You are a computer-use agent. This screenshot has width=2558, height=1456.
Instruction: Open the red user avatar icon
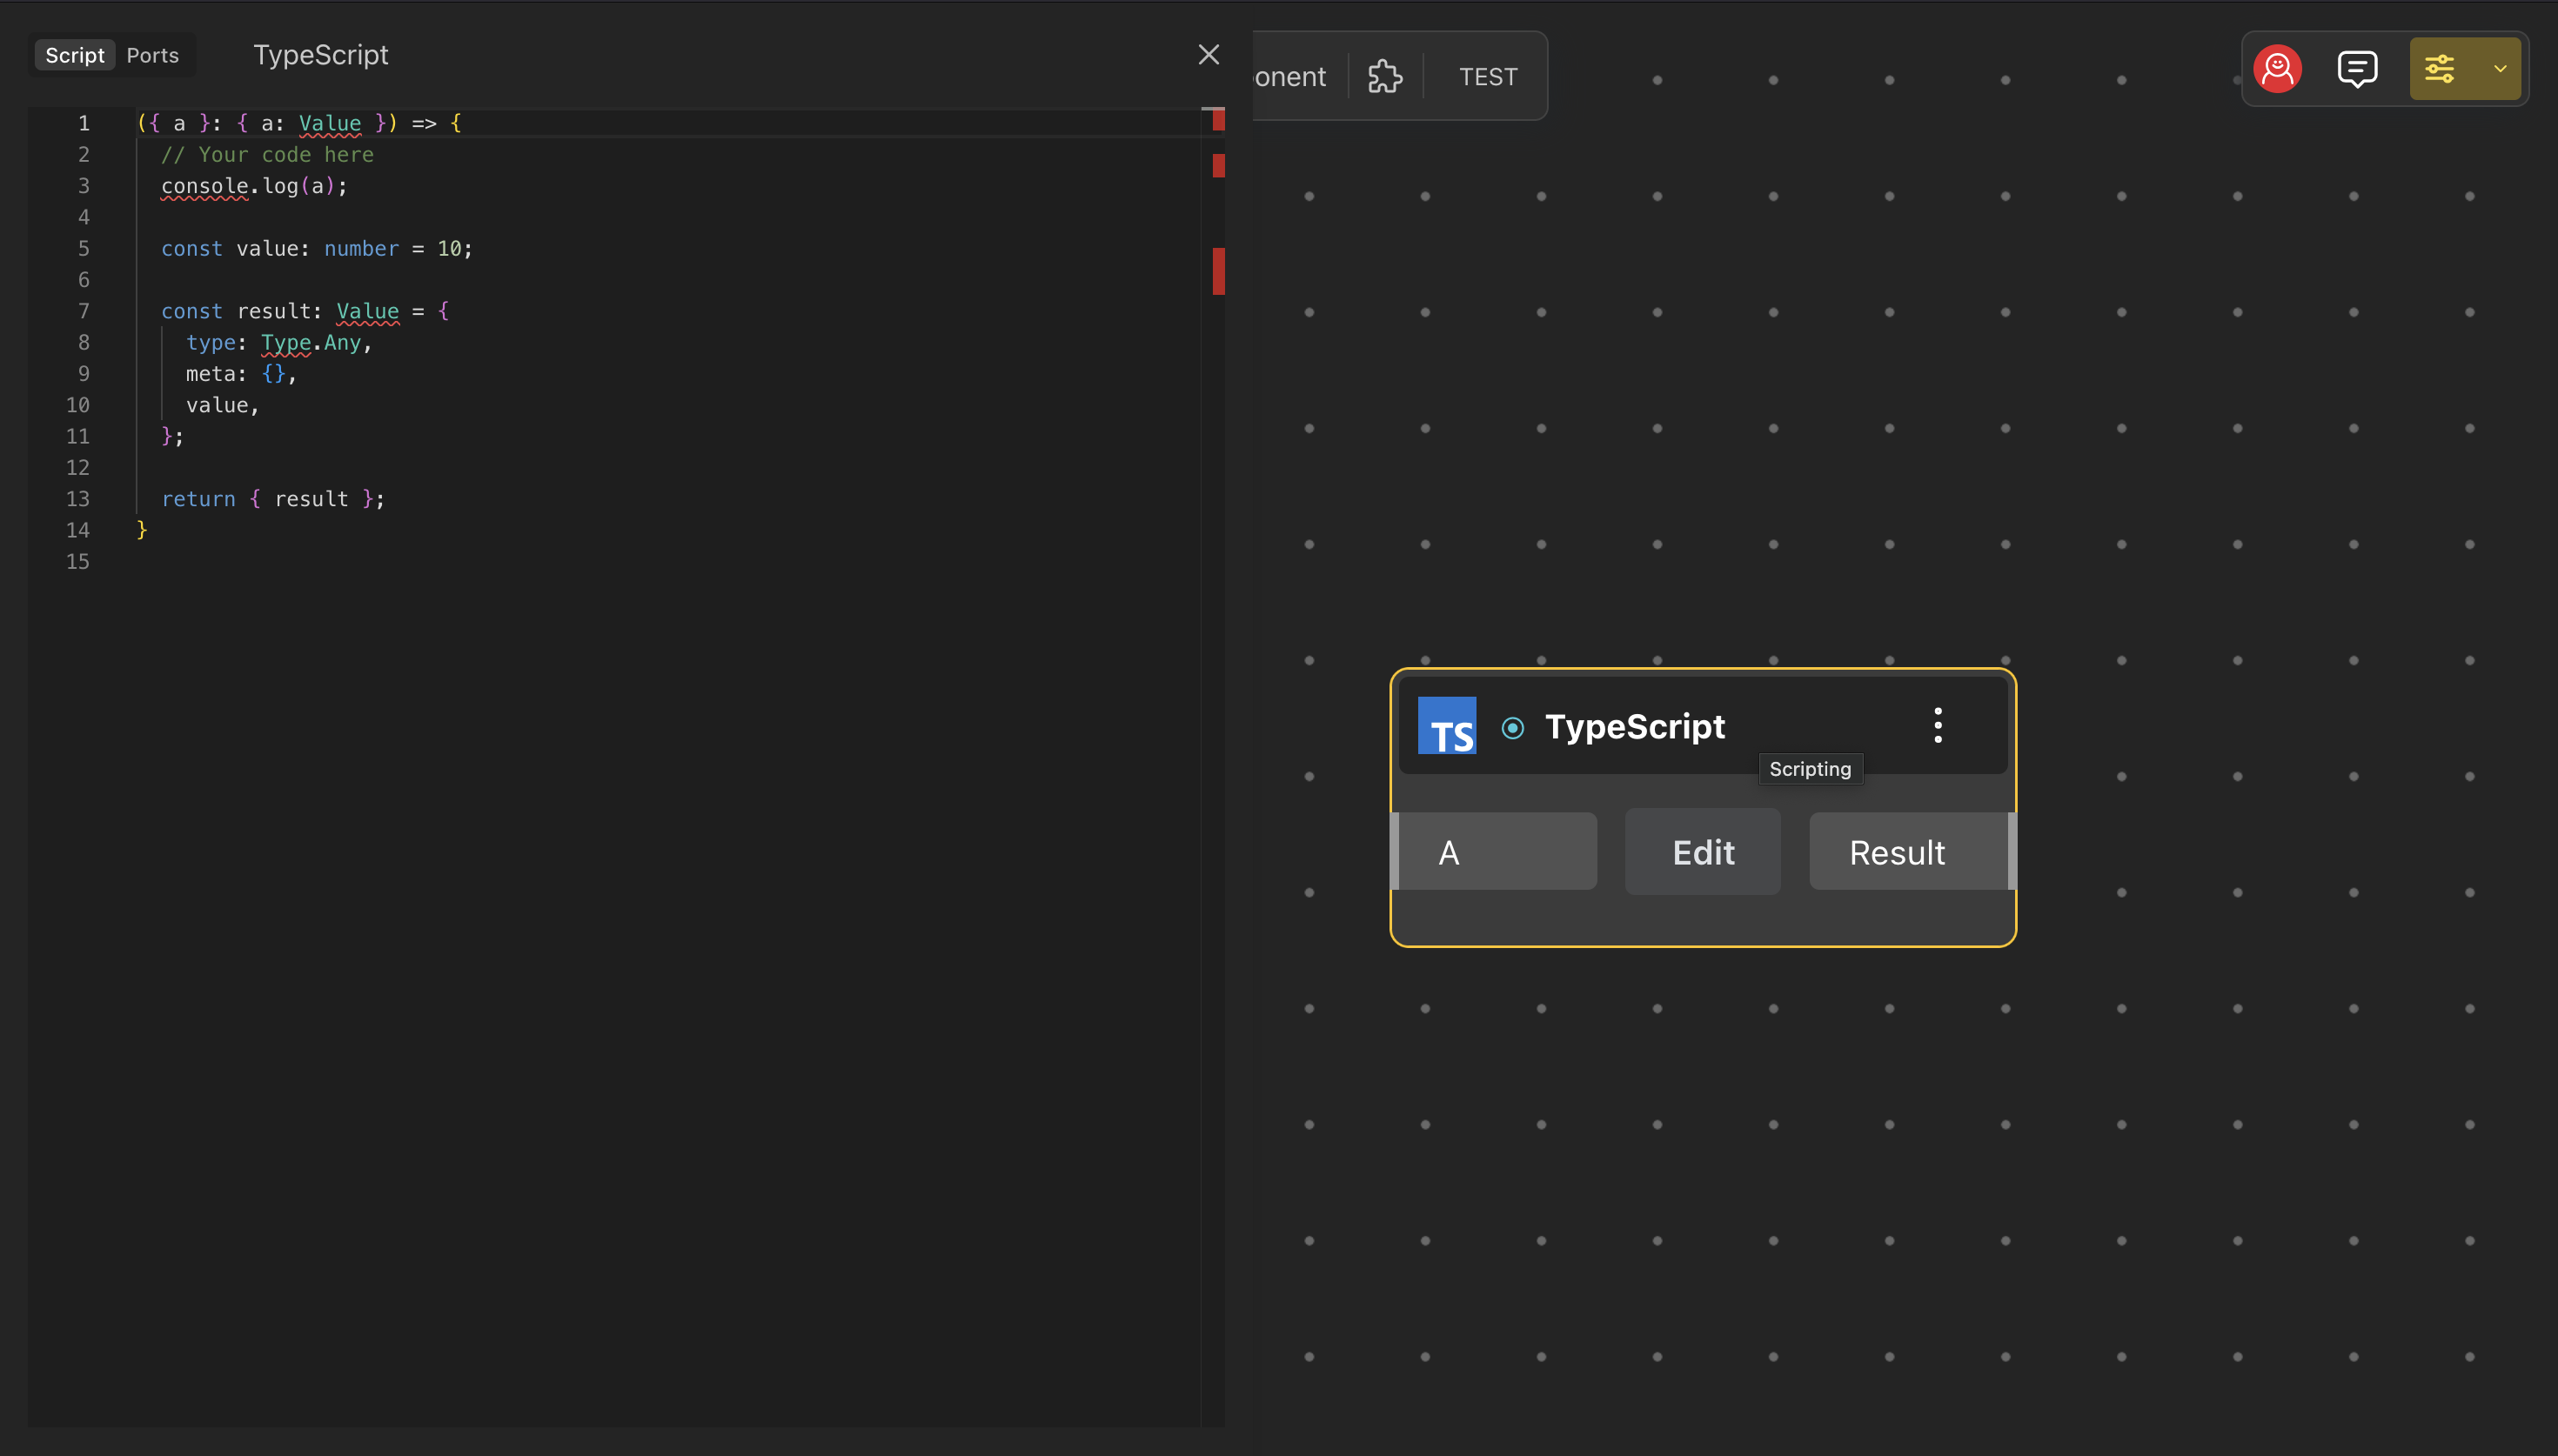coord(2277,69)
